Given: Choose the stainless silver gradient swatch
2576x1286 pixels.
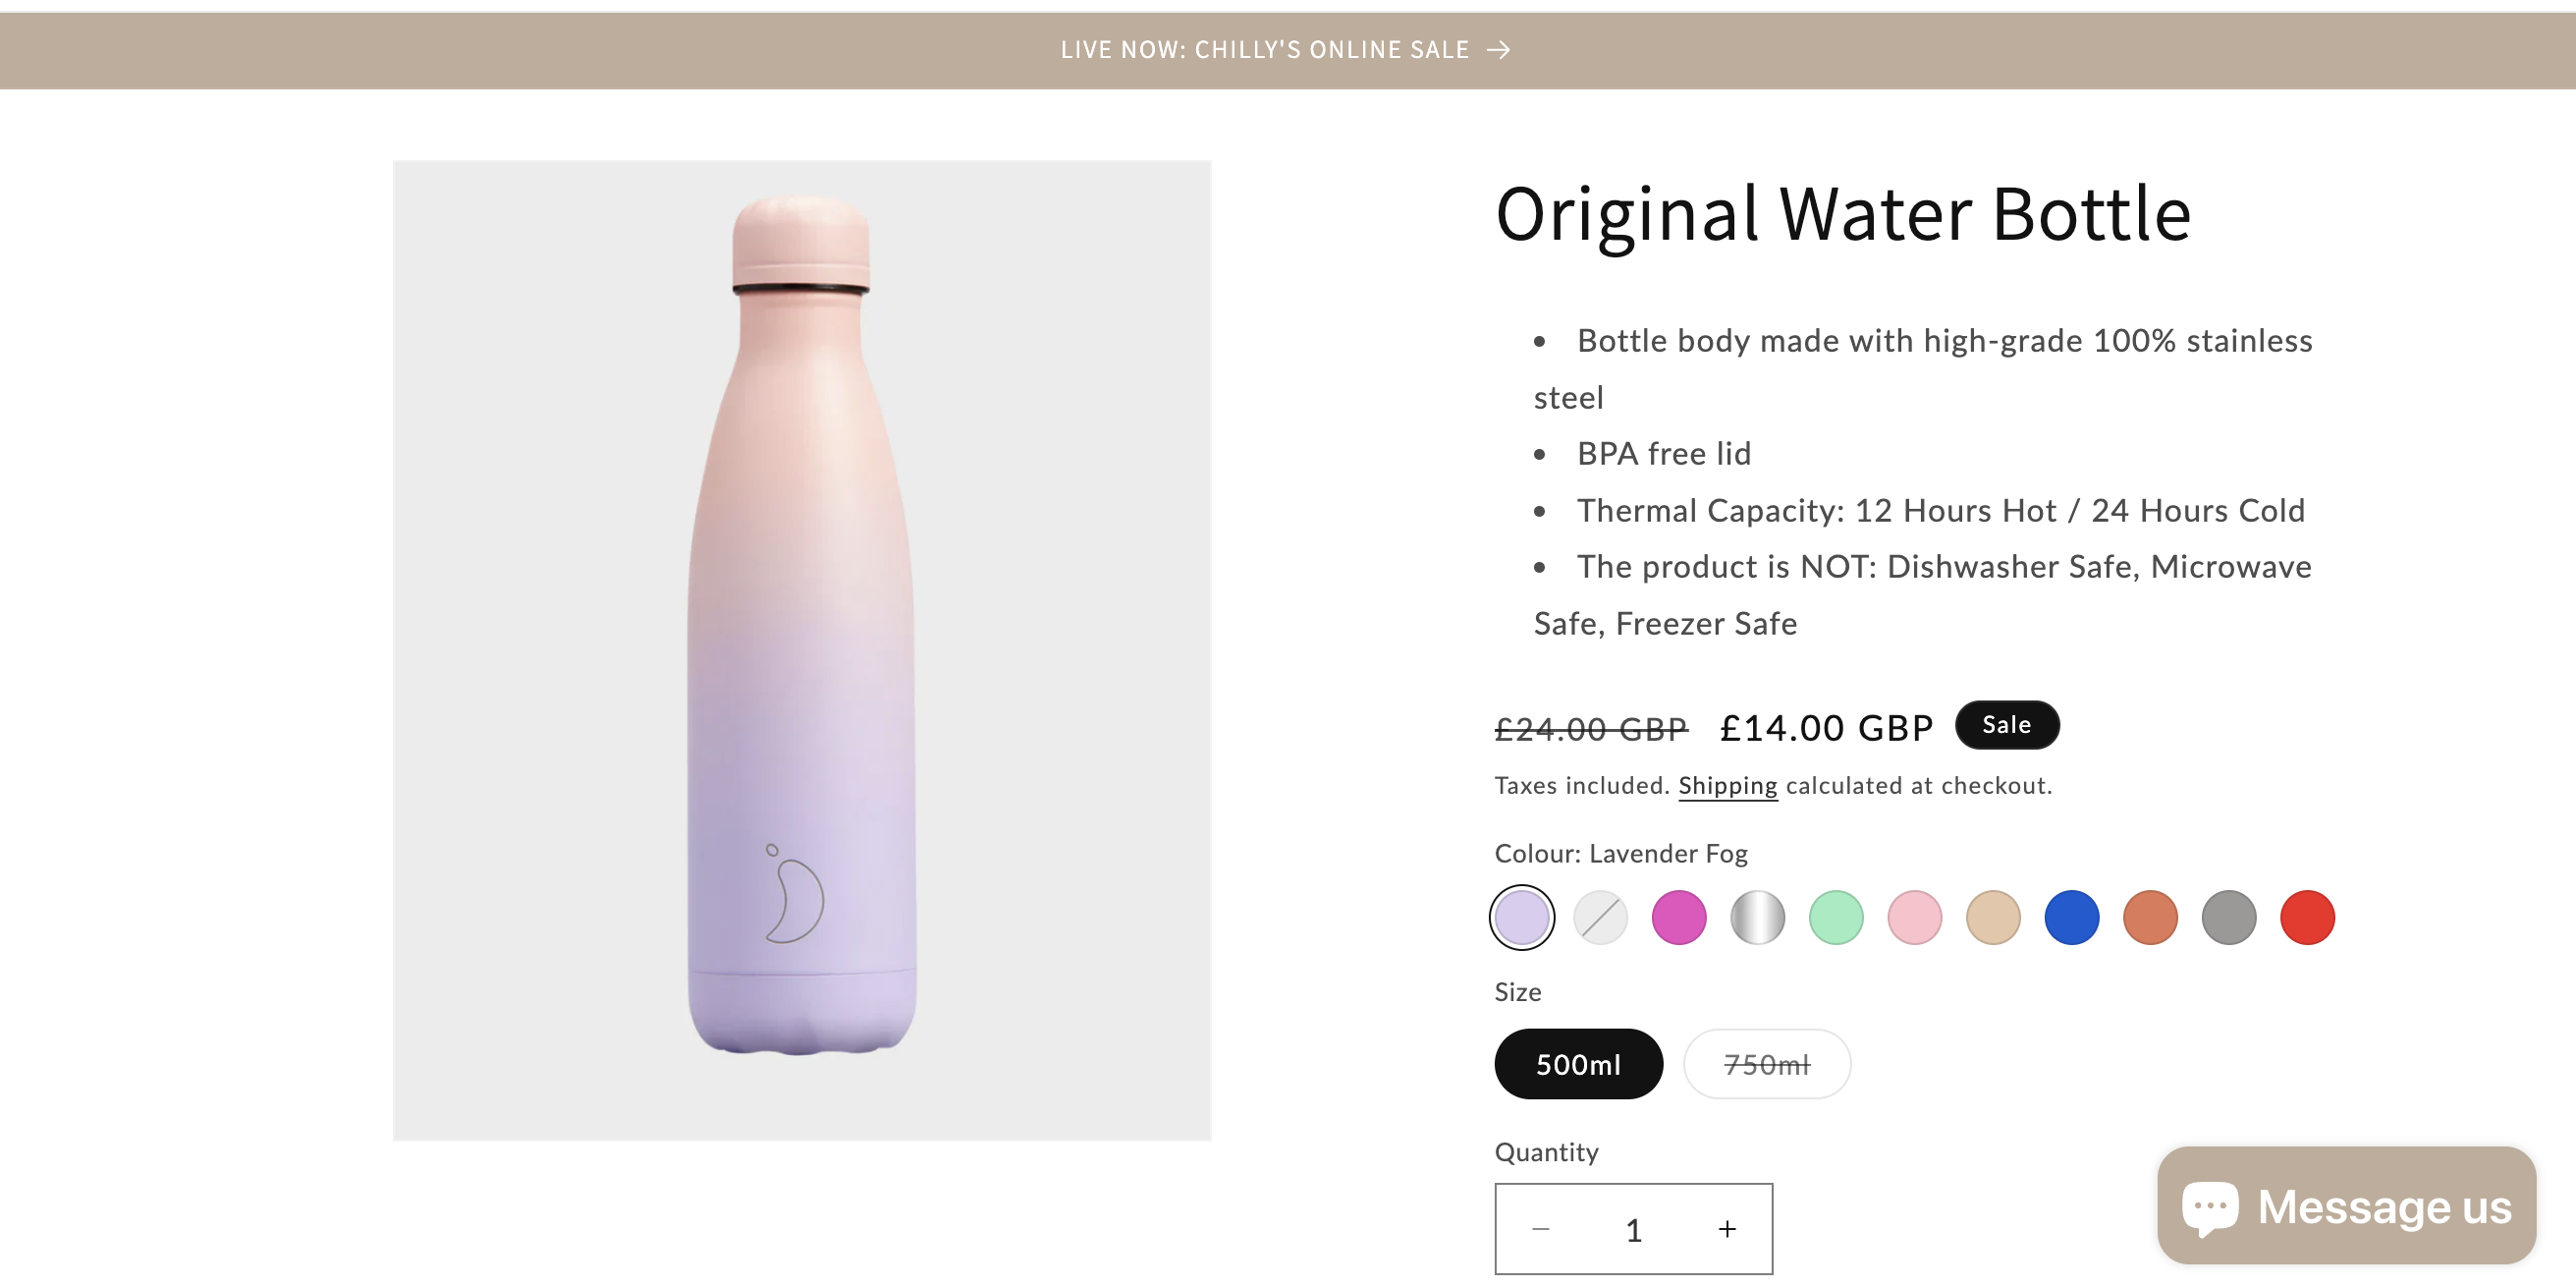Looking at the screenshot, I should [x=1757, y=917].
